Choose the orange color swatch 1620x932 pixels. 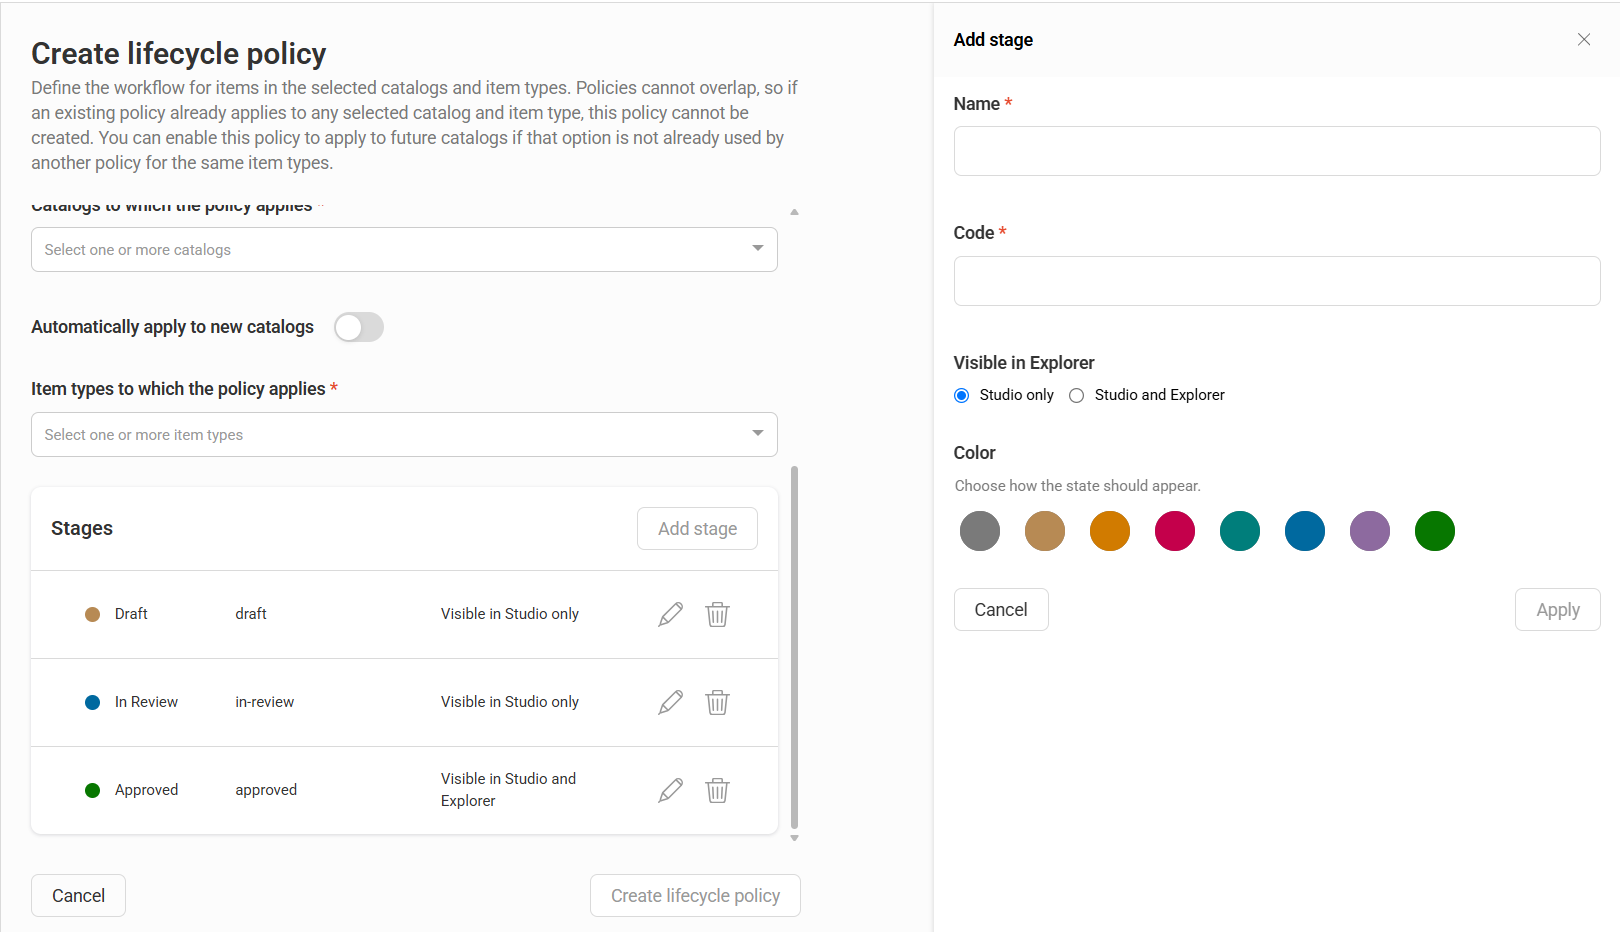tap(1110, 531)
